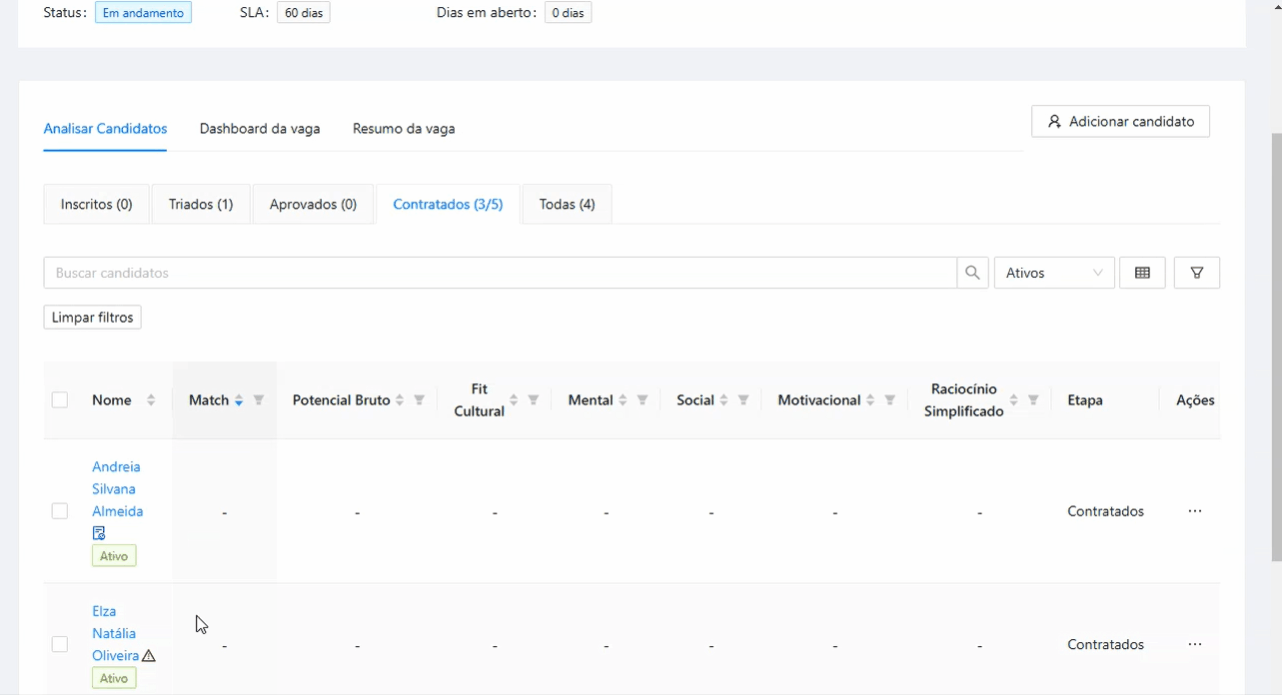The height and width of the screenshot is (695, 1282).
Task: Select the Triados (1) tab
Action: click(201, 204)
